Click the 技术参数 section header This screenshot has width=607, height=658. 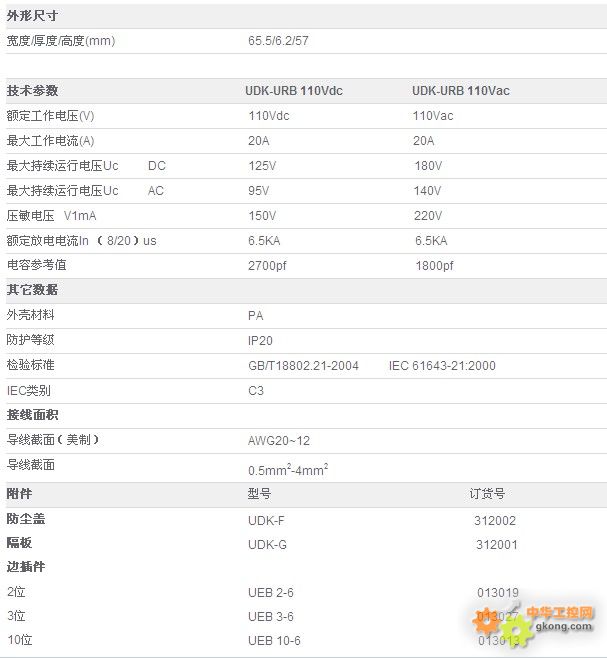pyautogui.click(x=32, y=91)
